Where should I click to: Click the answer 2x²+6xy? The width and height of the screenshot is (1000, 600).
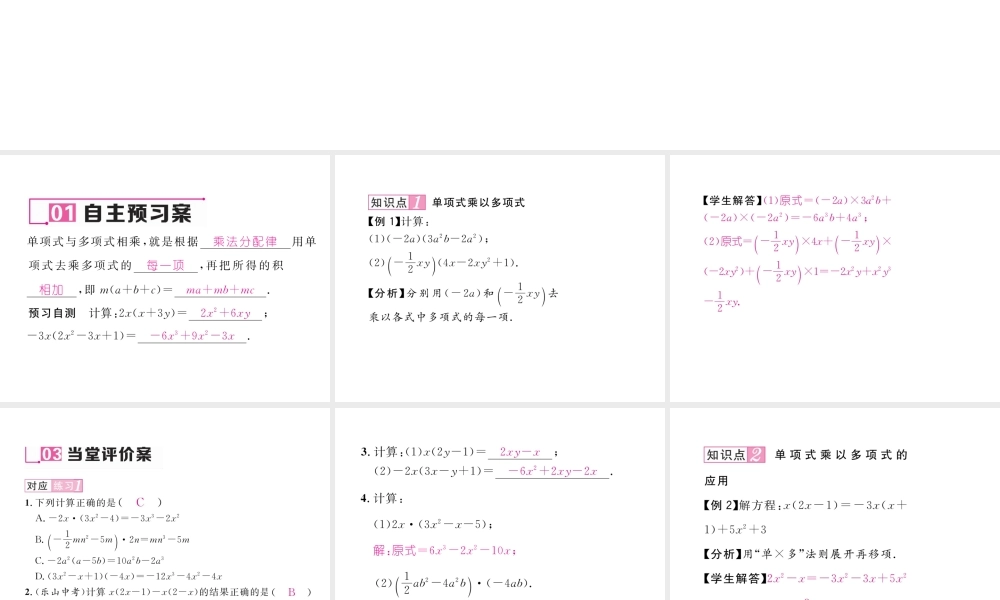pos(225,313)
